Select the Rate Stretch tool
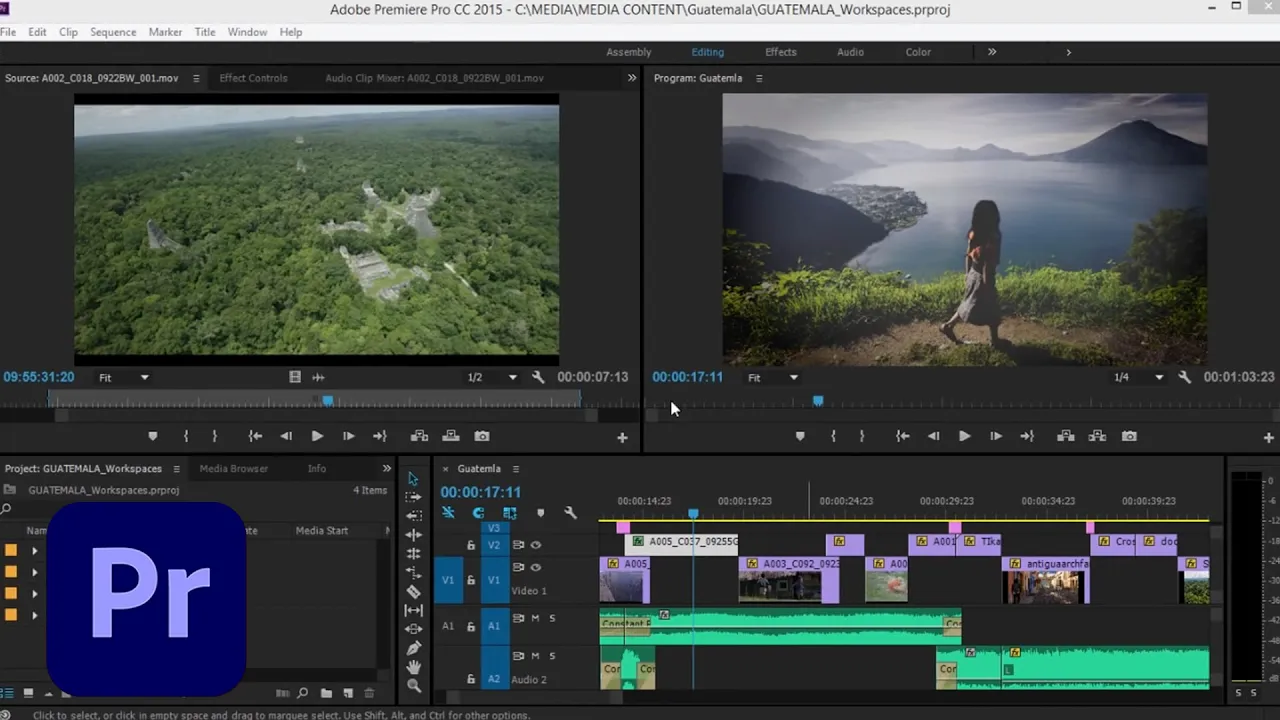1280x720 pixels. coord(414,572)
